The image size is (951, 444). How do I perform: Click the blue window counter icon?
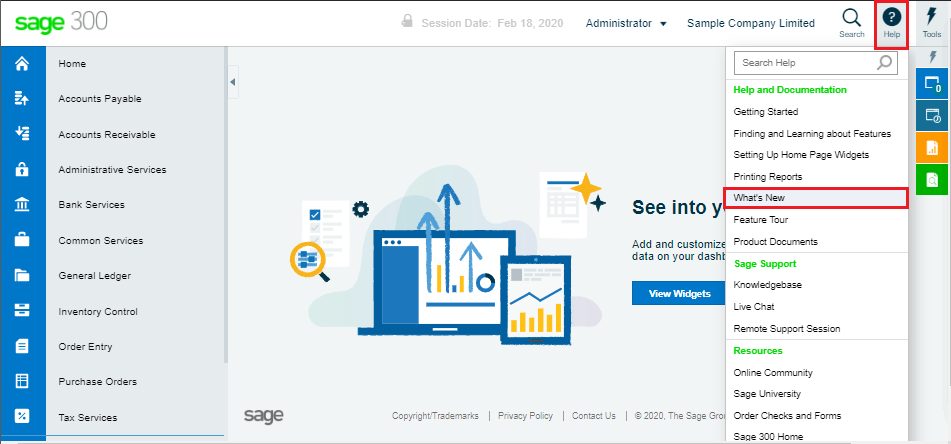932,84
